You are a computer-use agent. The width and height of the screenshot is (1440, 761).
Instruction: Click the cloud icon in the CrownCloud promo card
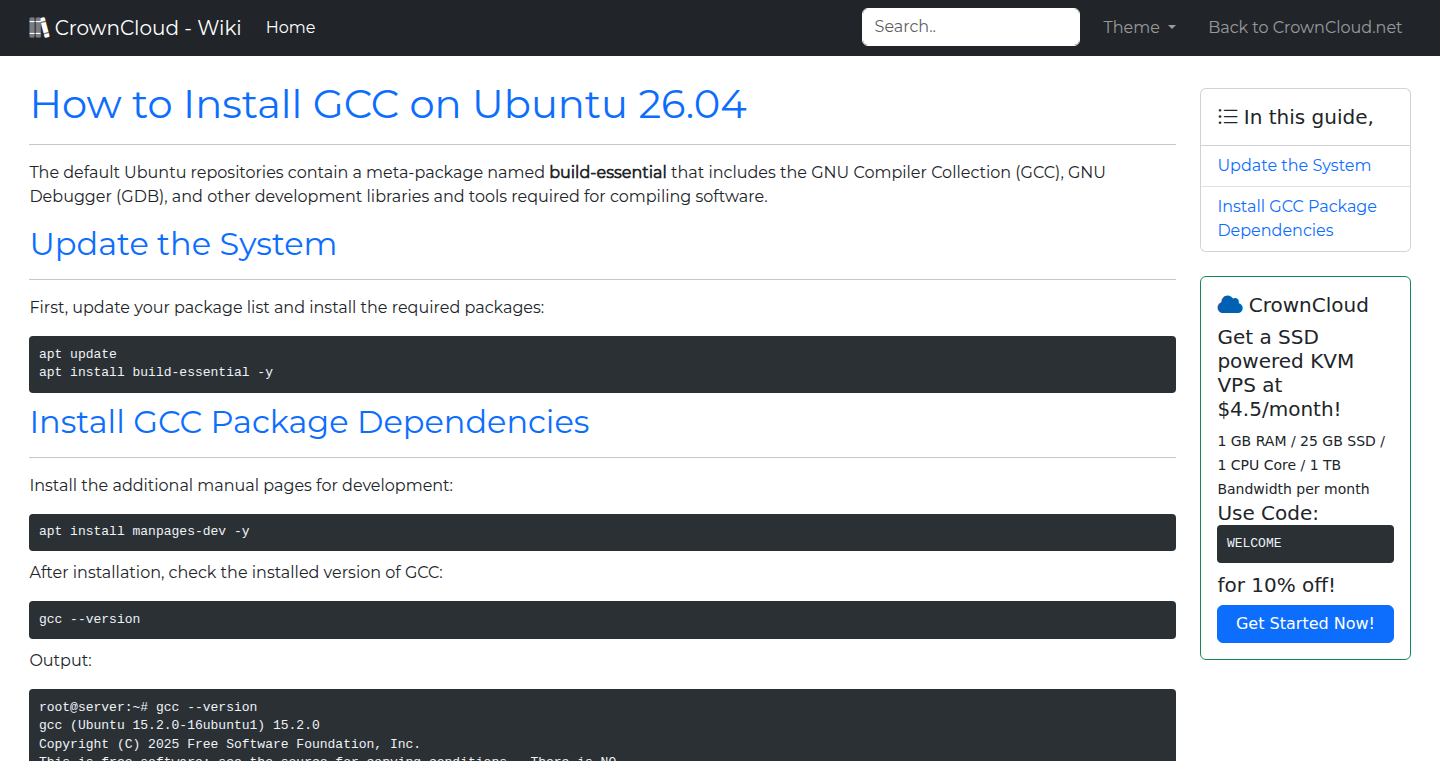coord(1230,305)
